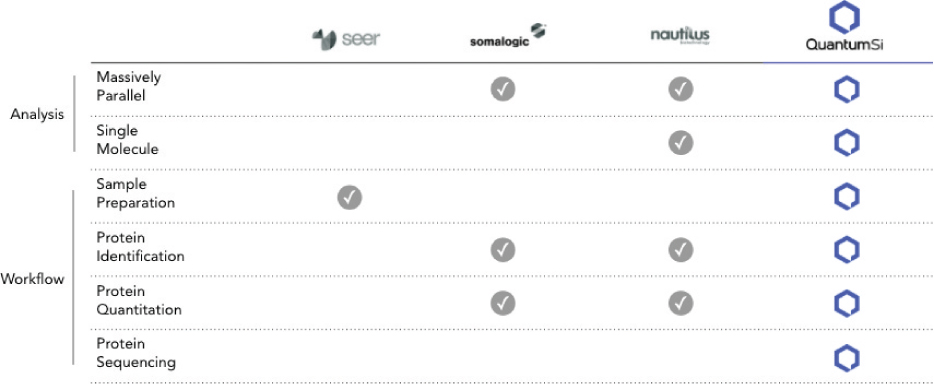Click Seer checkmark for Sample Preparation

click(x=350, y=197)
